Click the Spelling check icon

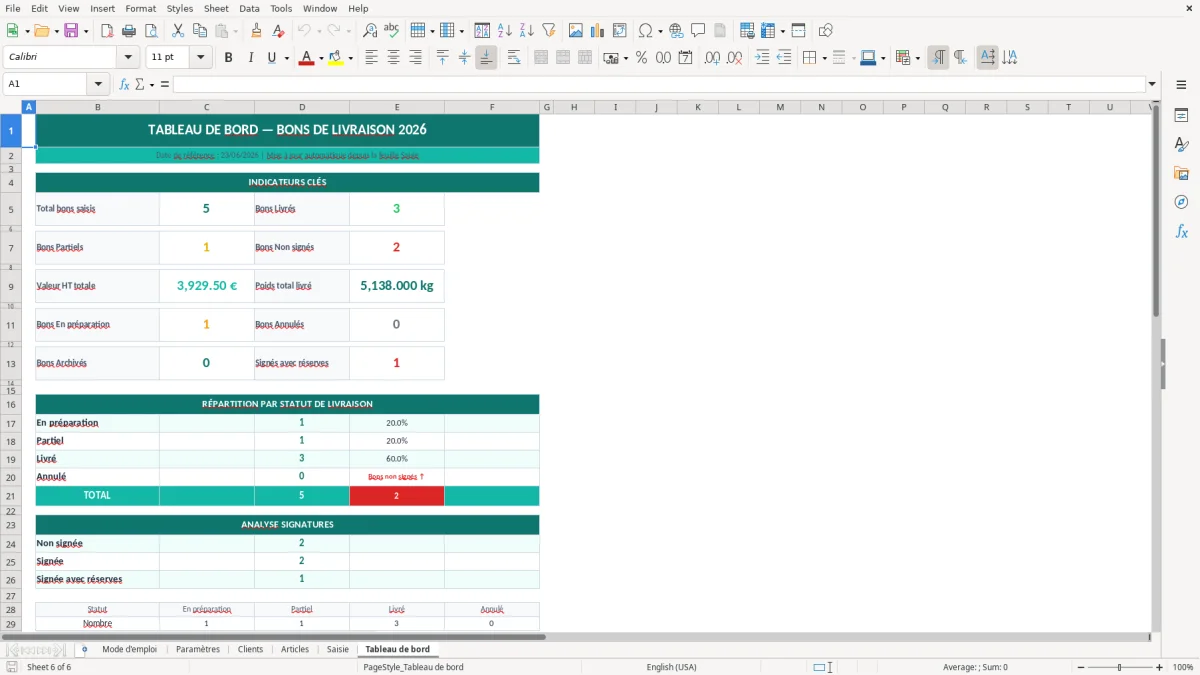[x=392, y=31]
